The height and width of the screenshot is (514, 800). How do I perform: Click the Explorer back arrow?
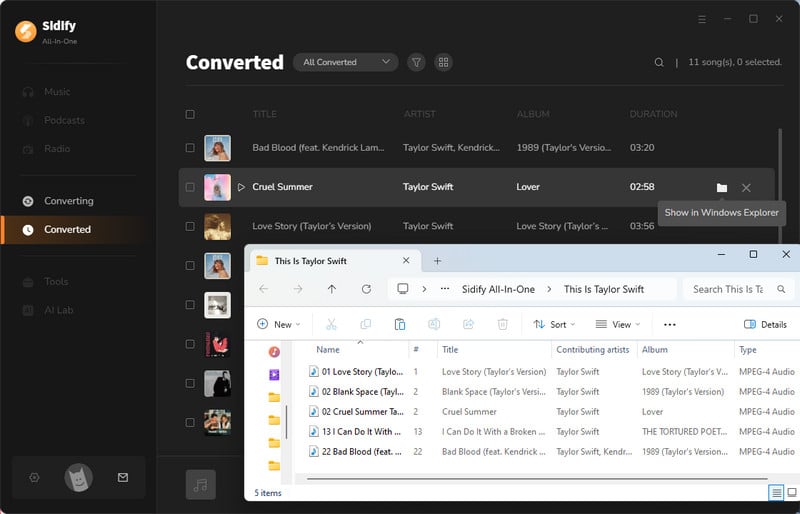pyautogui.click(x=263, y=289)
